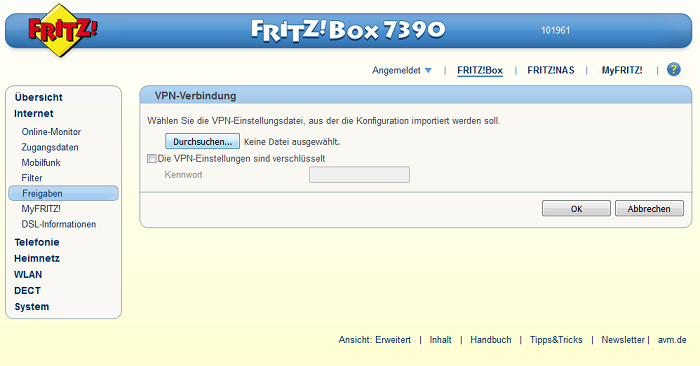Open FRITZ!NAS from top navigation
700x366 pixels.
click(x=551, y=71)
